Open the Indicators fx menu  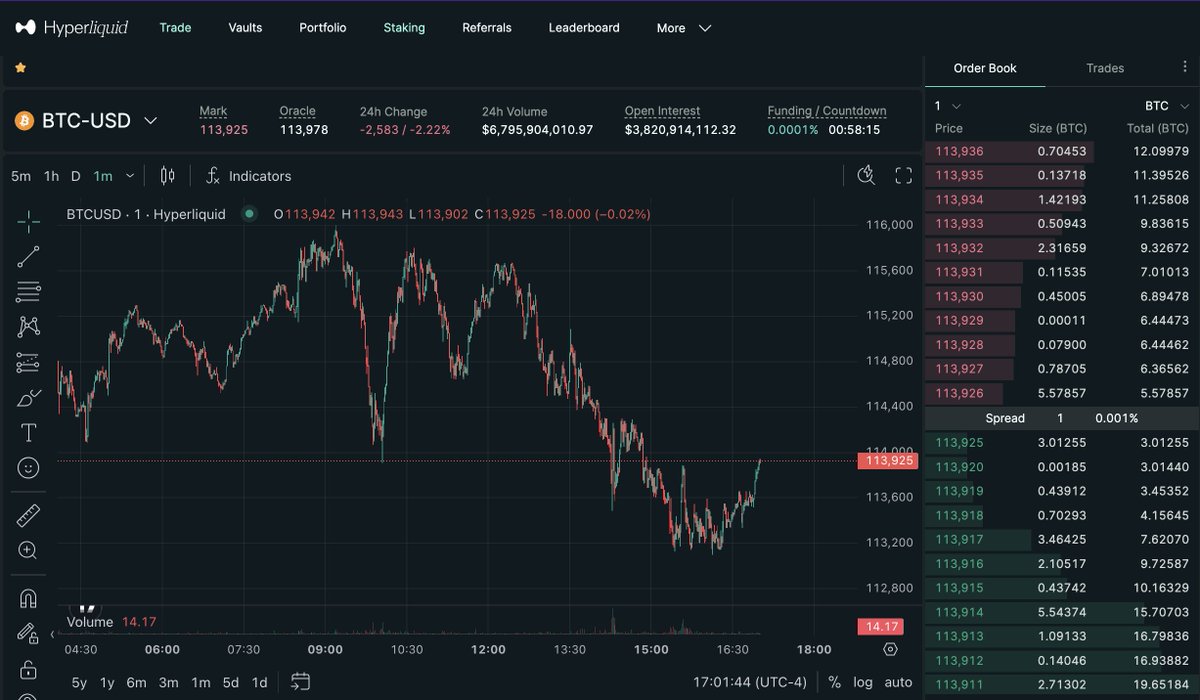[248, 176]
